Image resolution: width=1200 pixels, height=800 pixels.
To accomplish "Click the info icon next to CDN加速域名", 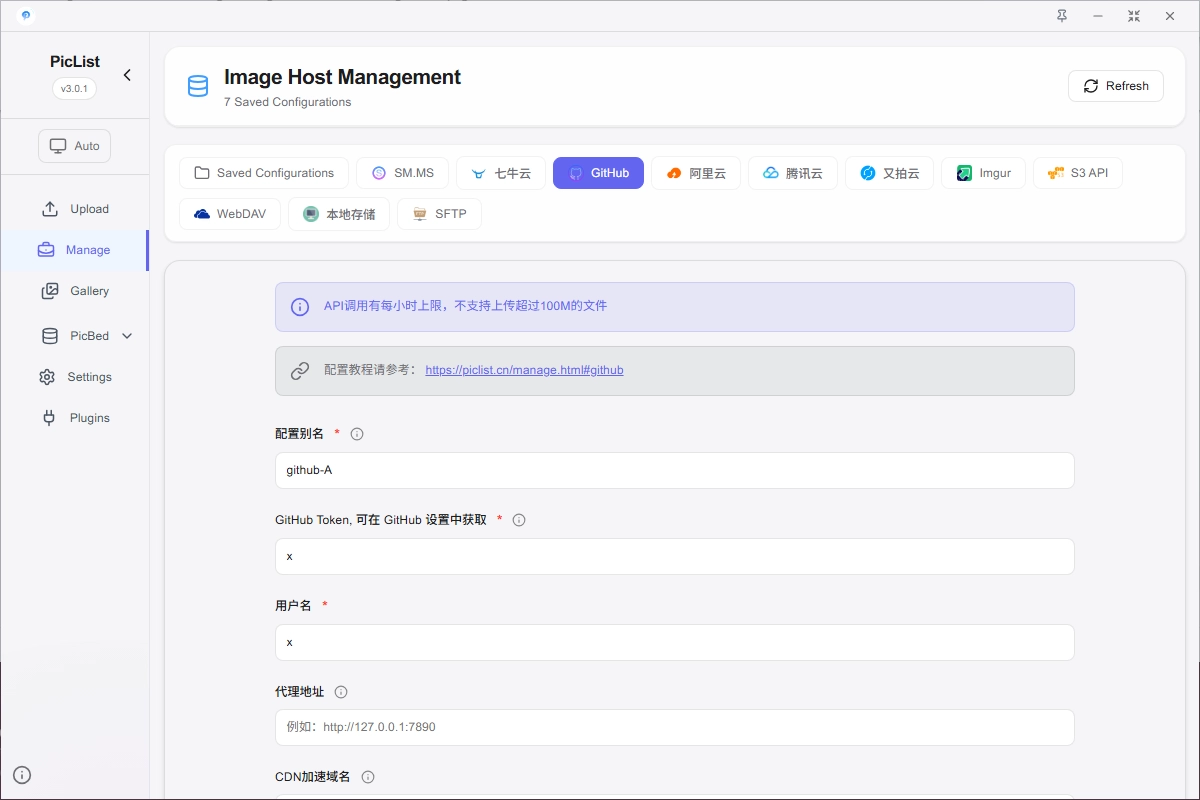I will click(x=368, y=777).
